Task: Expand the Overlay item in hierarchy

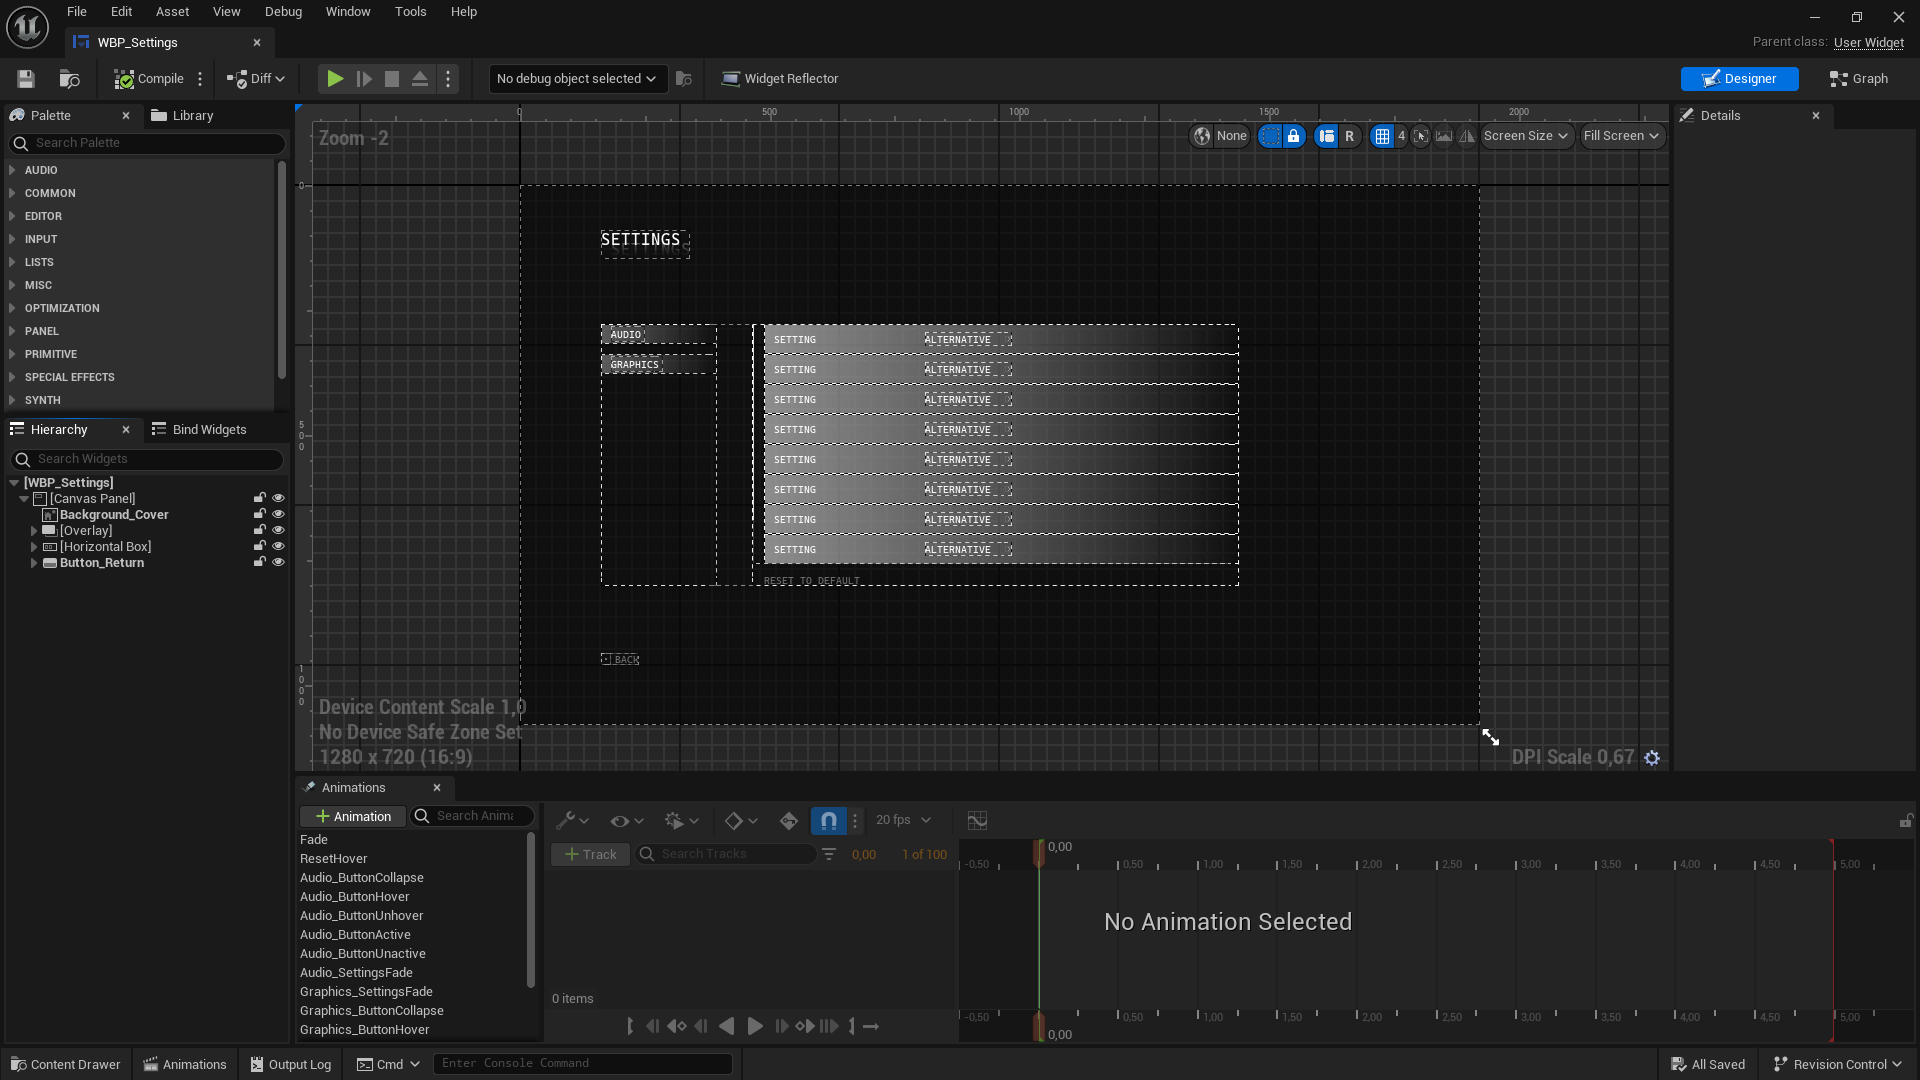Action: (x=34, y=531)
